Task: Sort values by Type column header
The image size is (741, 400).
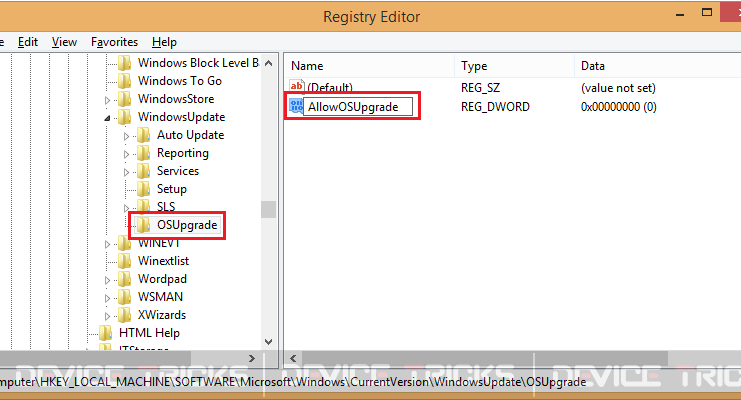Action: [515, 66]
